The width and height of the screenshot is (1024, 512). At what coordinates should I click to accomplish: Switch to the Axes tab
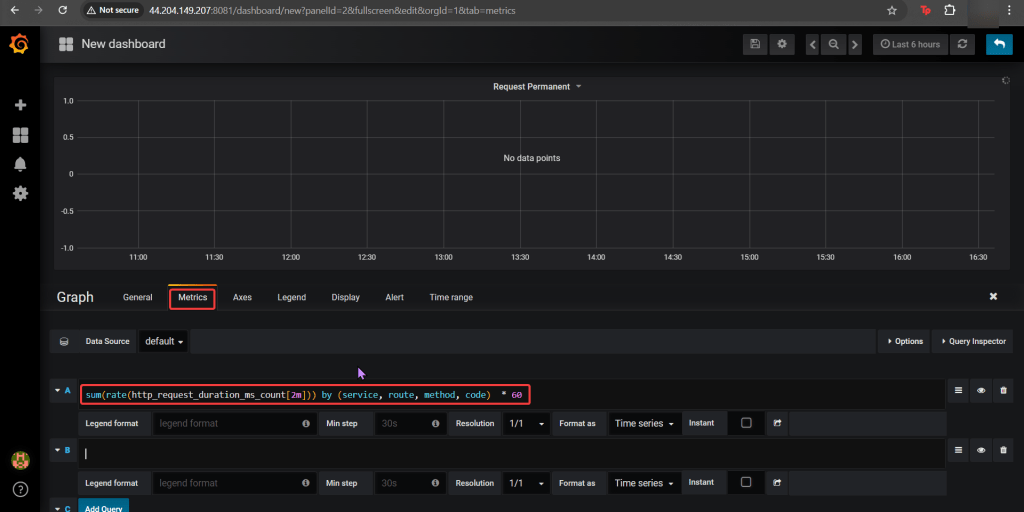click(242, 297)
